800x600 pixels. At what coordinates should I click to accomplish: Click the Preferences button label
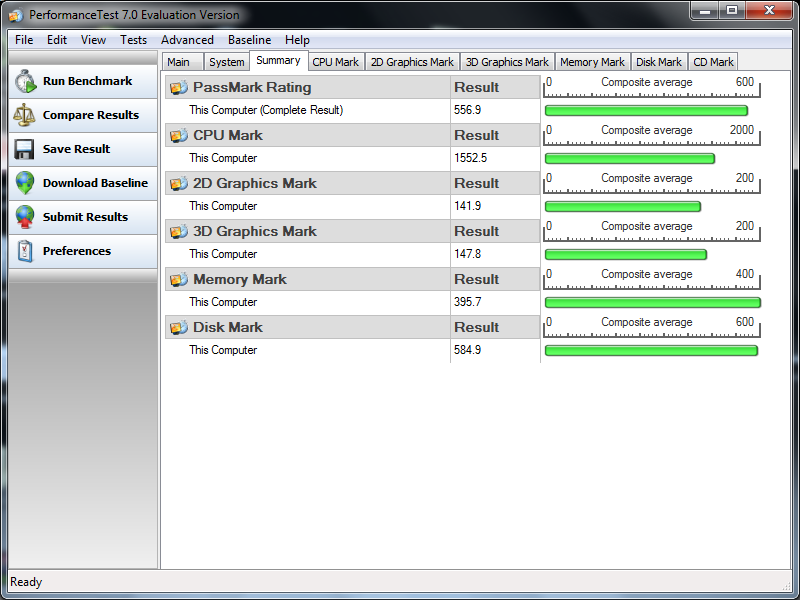click(77, 251)
